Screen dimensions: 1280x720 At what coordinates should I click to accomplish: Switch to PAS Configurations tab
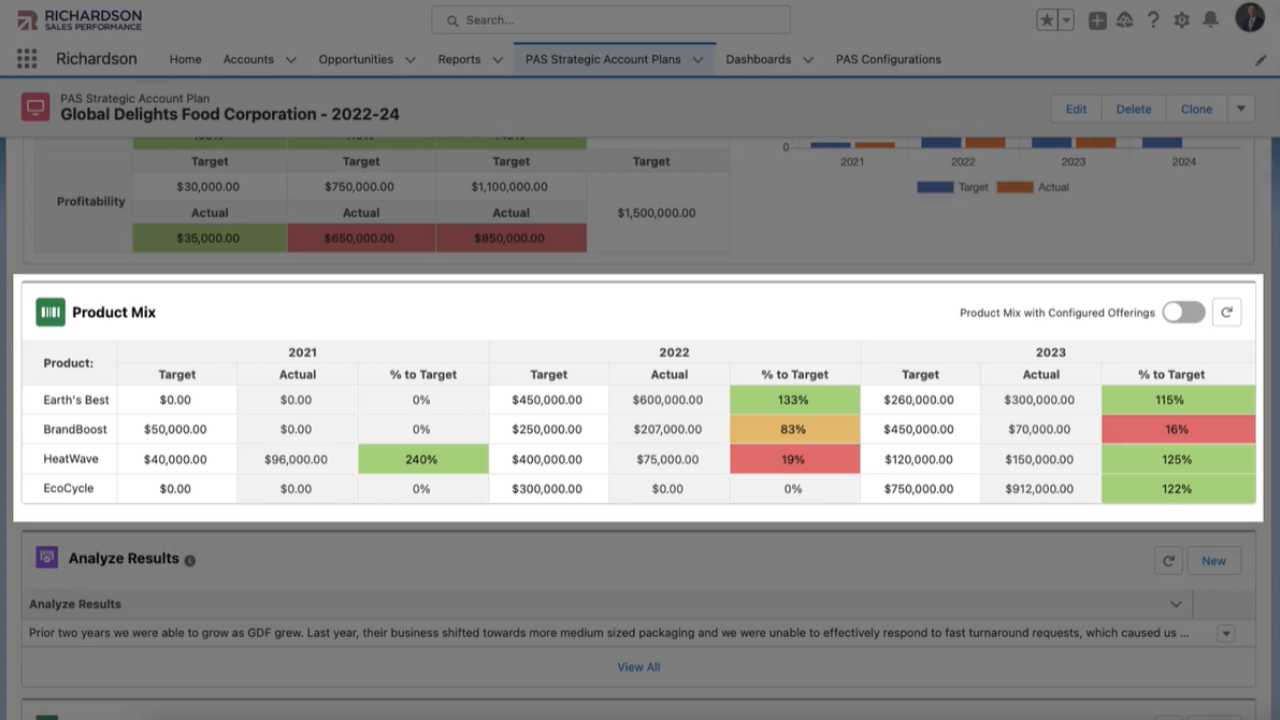(888, 59)
